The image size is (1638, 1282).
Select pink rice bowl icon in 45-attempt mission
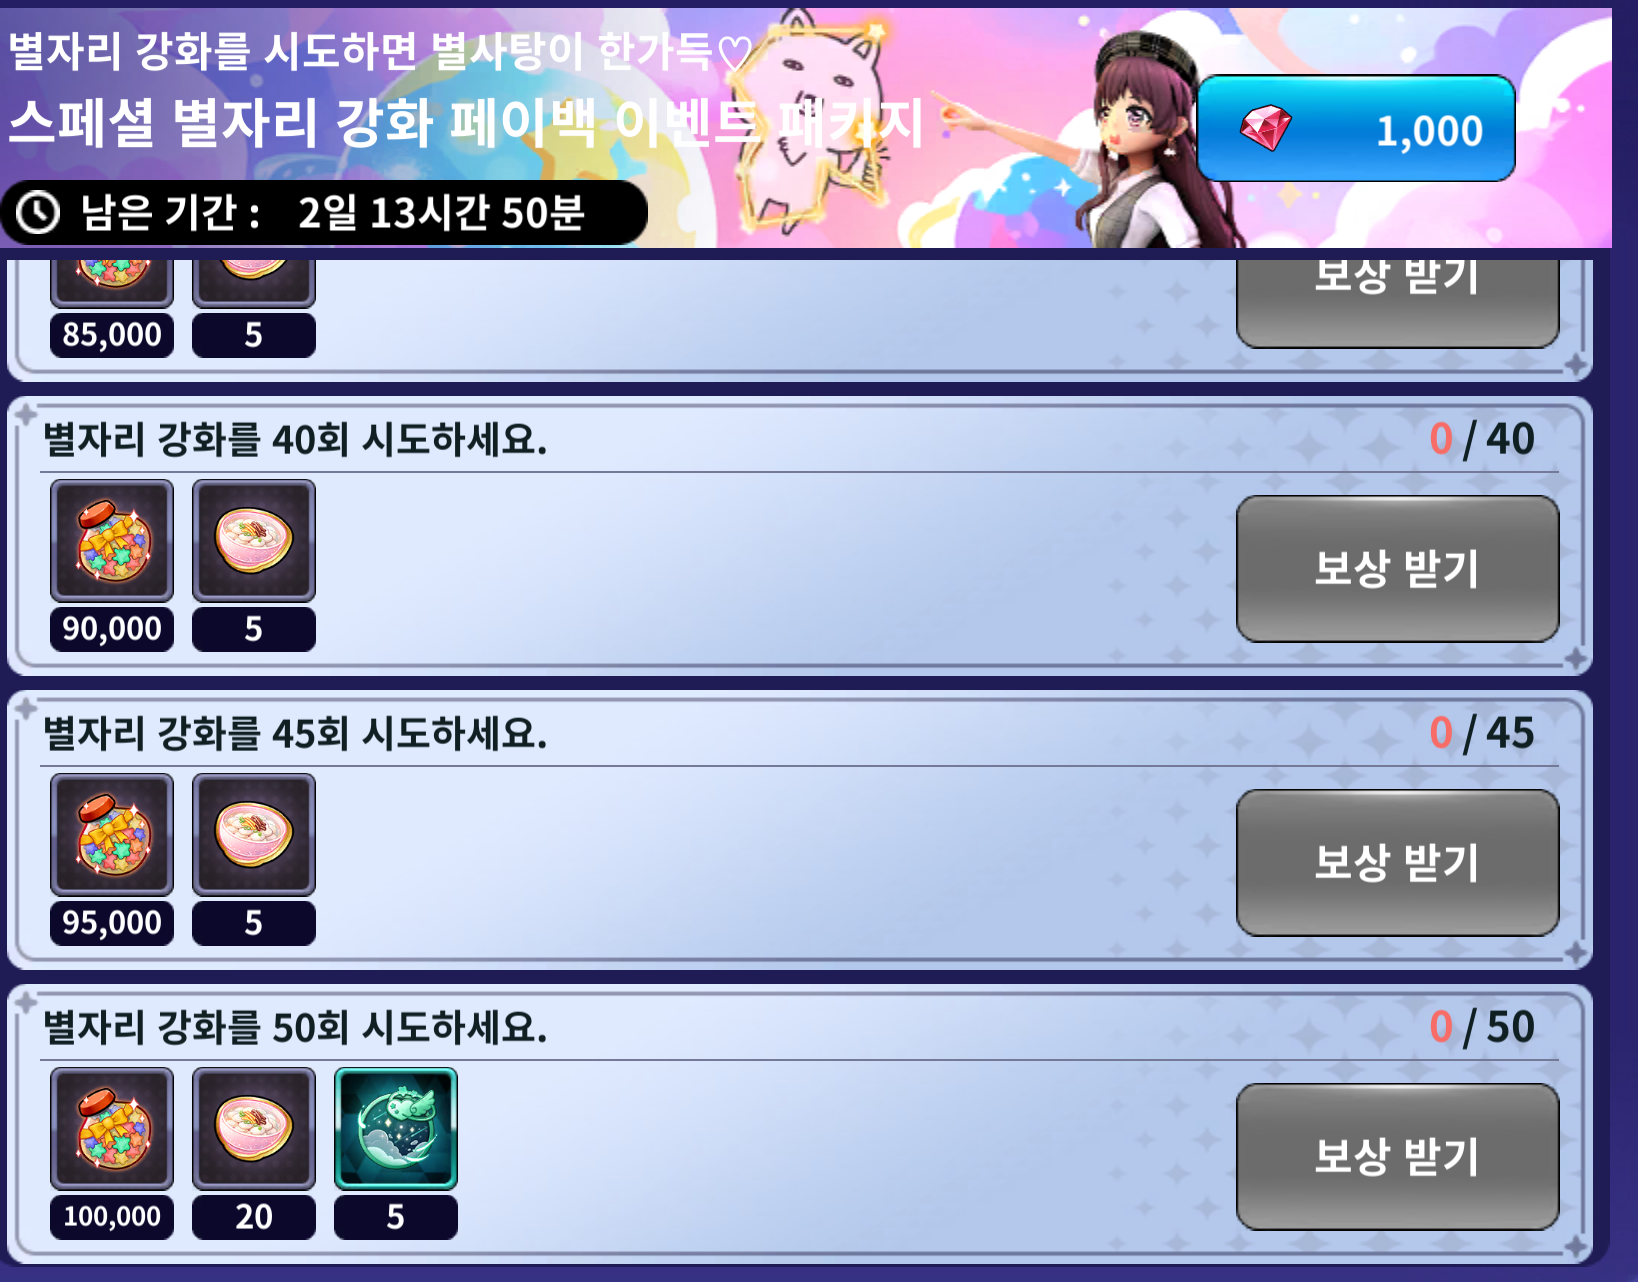click(x=254, y=835)
